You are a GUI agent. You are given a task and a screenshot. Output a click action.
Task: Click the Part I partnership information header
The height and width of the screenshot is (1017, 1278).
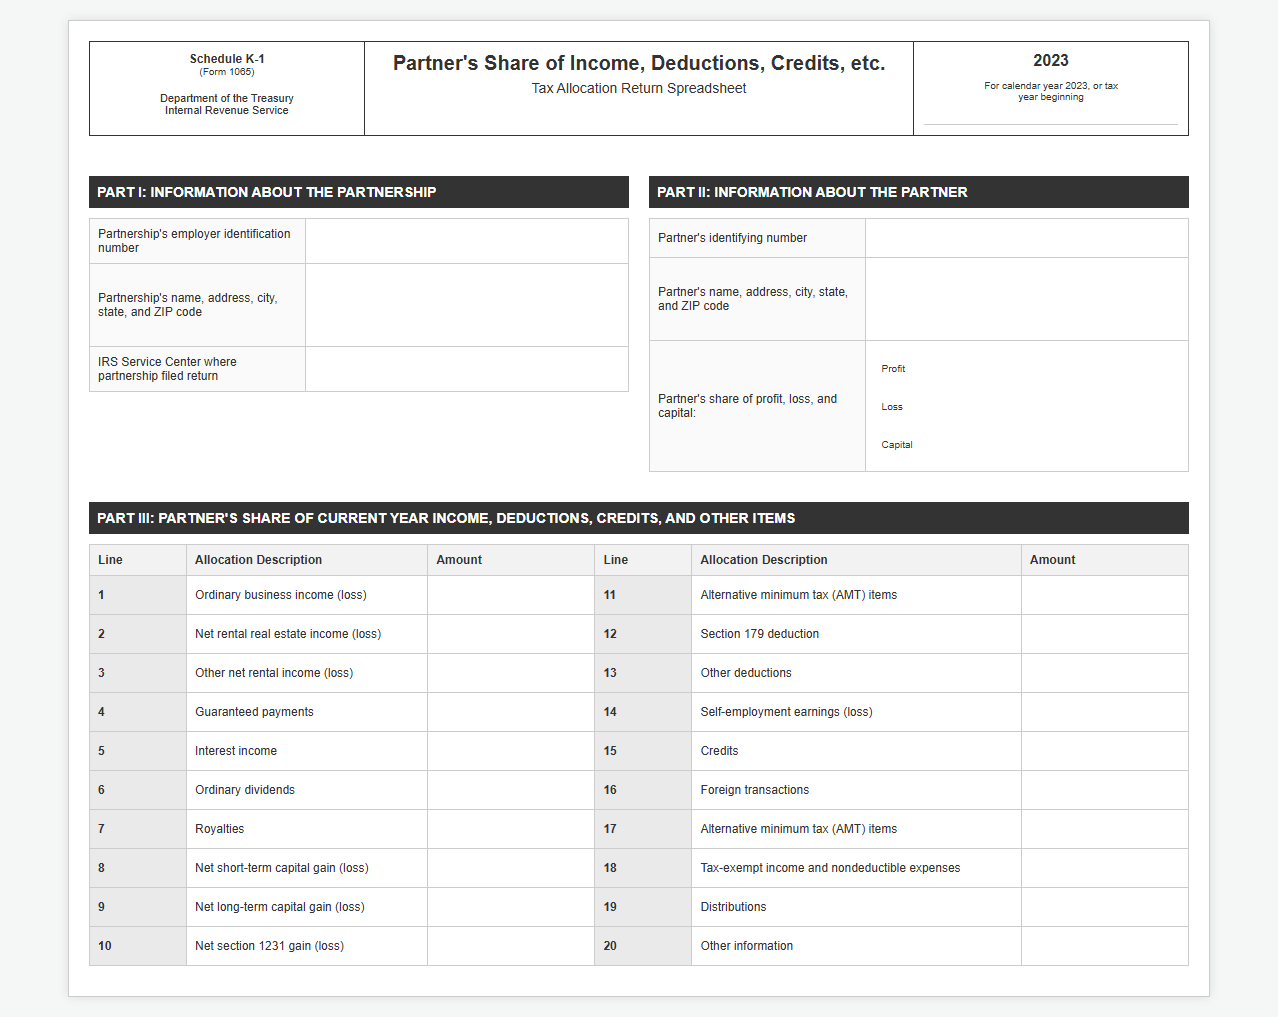tap(359, 192)
